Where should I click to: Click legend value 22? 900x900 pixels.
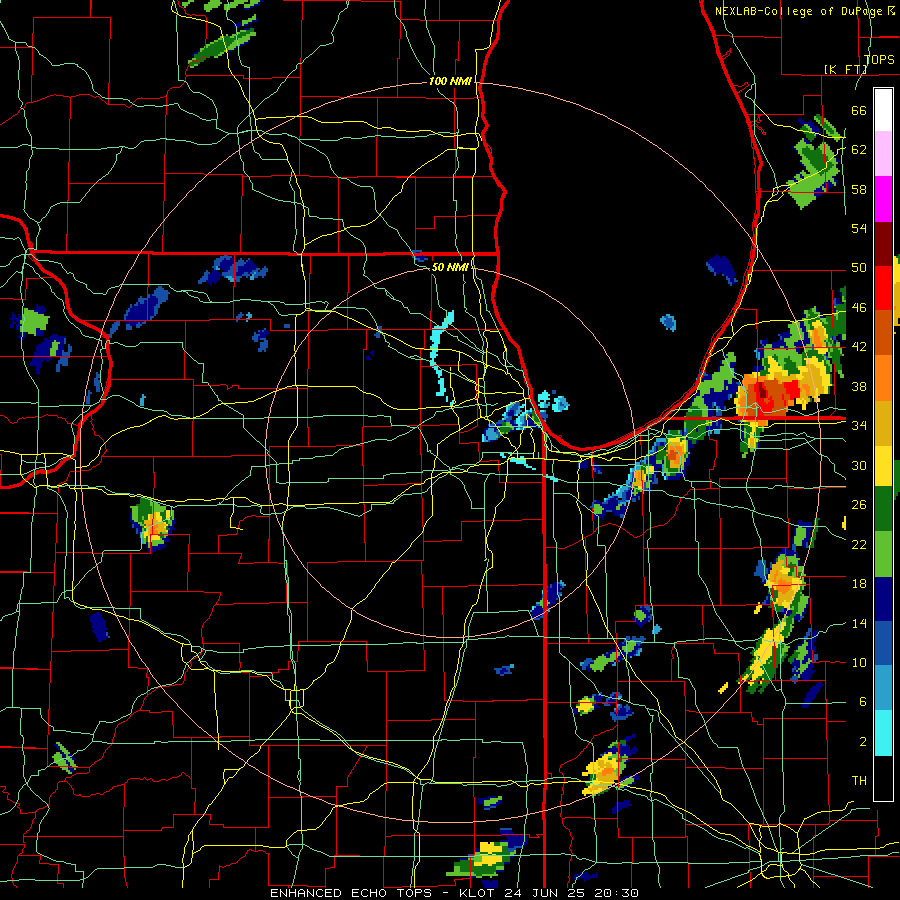[859, 544]
